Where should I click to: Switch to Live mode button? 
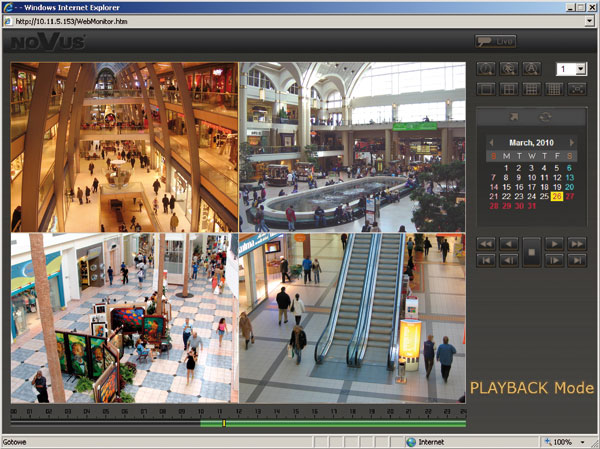click(496, 41)
